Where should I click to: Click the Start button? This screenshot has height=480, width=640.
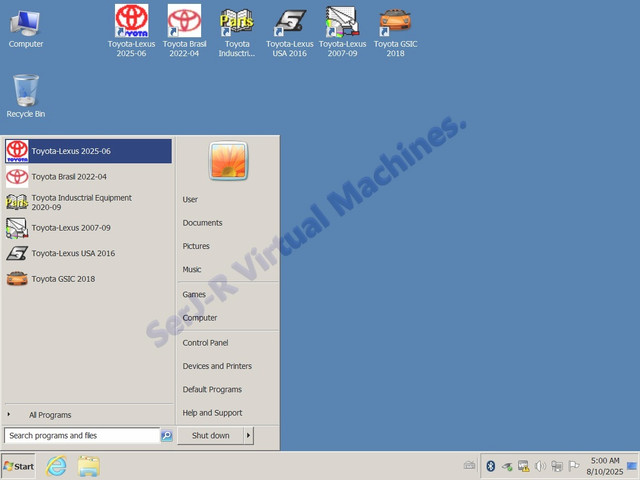pyautogui.click(x=18, y=466)
